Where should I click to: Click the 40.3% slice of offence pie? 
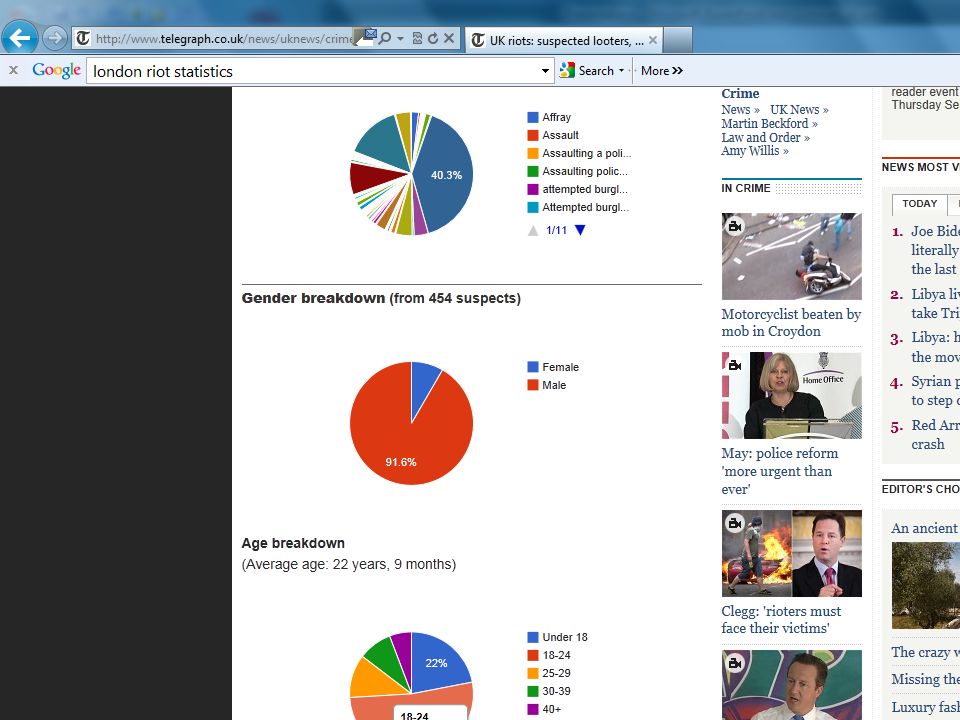click(x=446, y=175)
